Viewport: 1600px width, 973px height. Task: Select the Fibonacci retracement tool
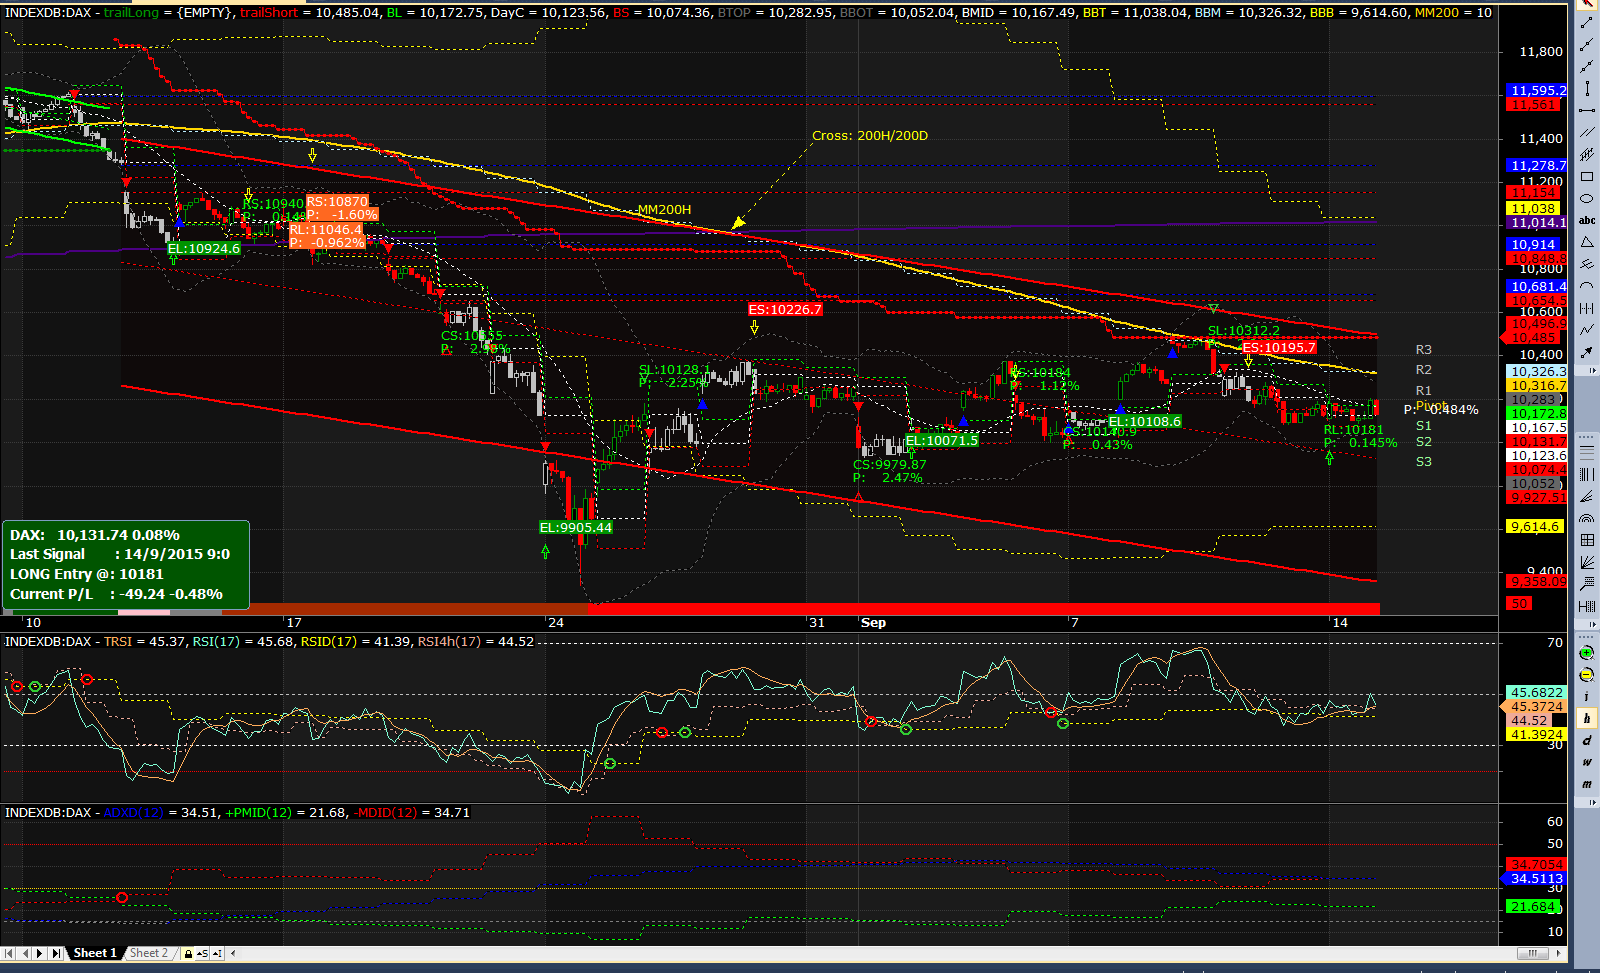[x=1587, y=452]
